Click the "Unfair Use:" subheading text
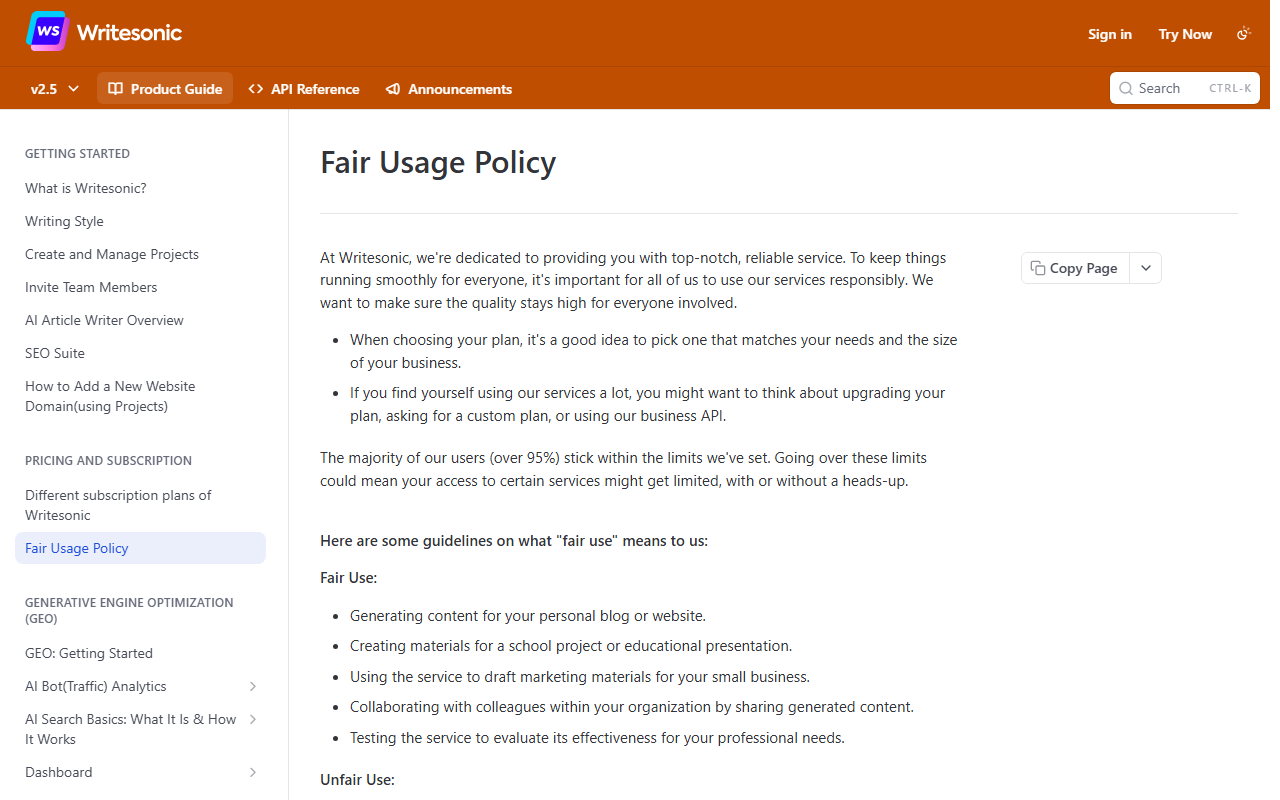 pos(357,779)
